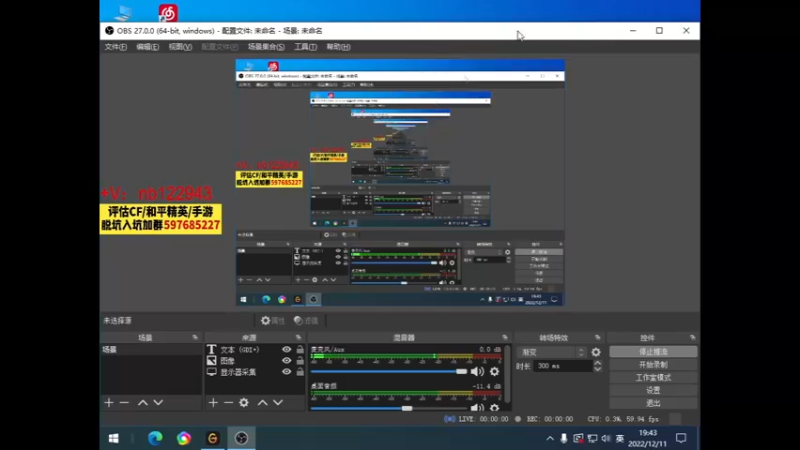The height and width of the screenshot is (450, 800).
Task: Remove selected source with minus icon
Action: 228,403
